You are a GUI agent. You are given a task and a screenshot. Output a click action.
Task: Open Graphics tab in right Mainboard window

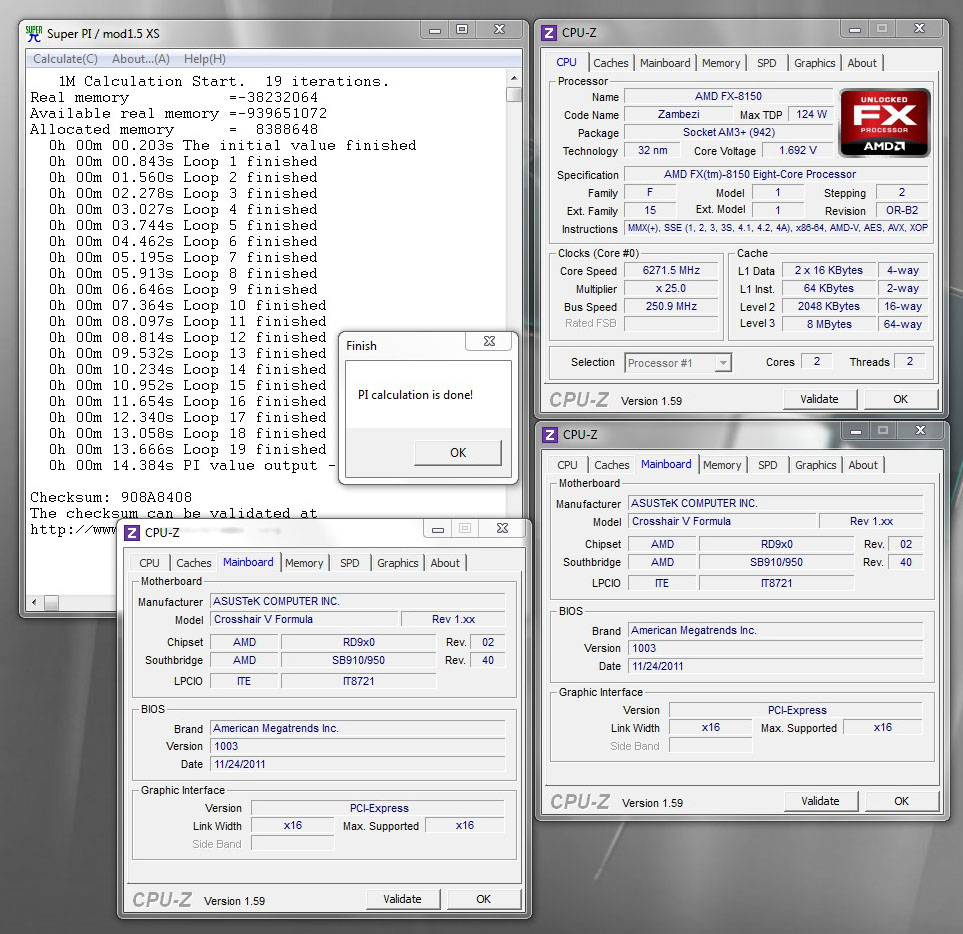pyautogui.click(x=816, y=465)
